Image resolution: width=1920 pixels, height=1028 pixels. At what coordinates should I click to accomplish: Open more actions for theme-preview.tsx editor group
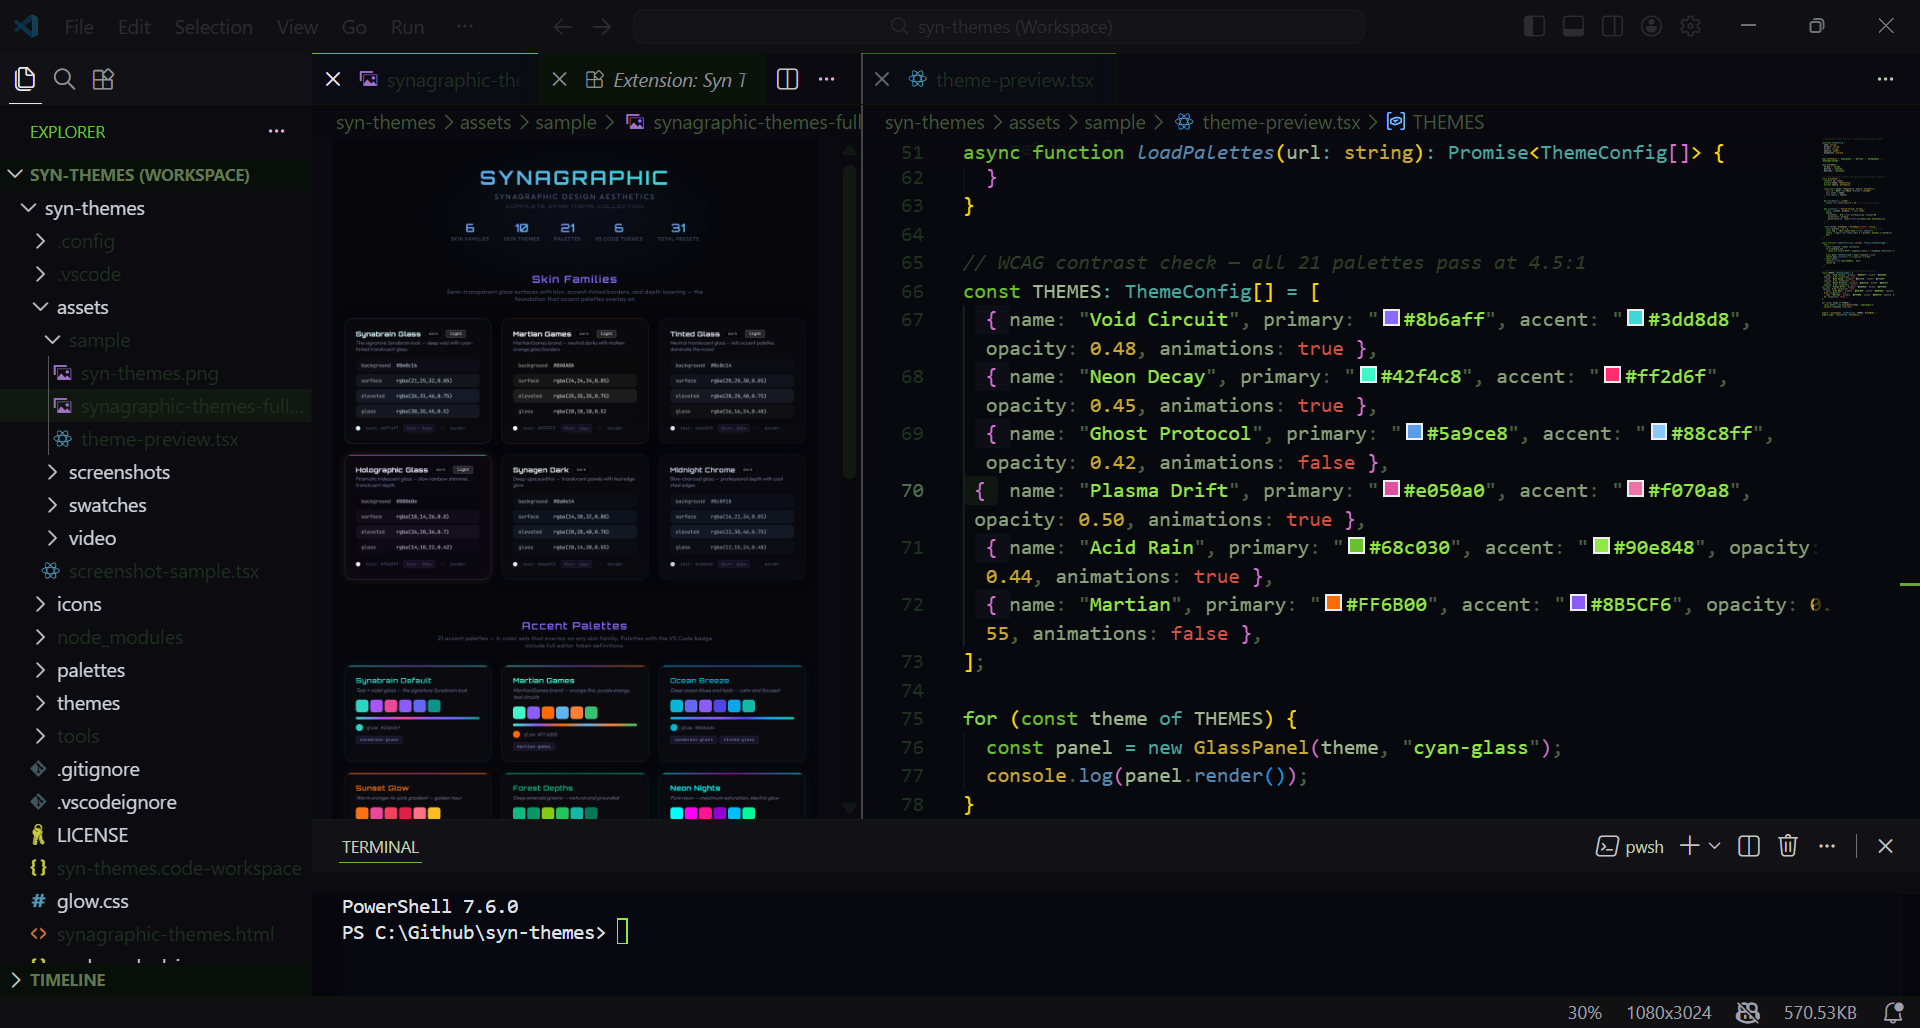coord(1885,79)
